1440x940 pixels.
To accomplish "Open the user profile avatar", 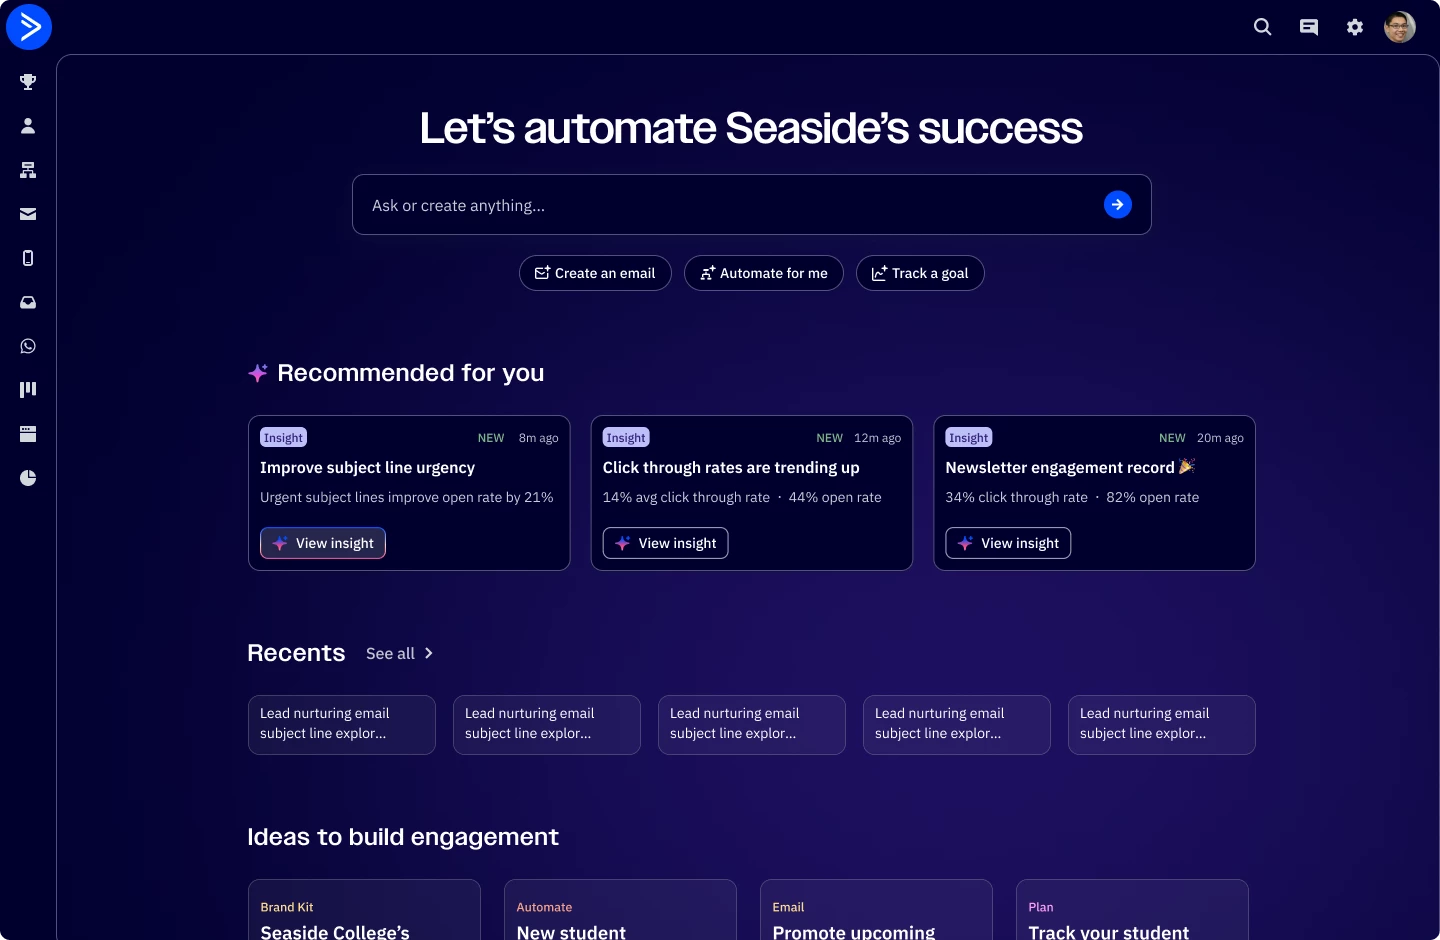I will point(1400,27).
